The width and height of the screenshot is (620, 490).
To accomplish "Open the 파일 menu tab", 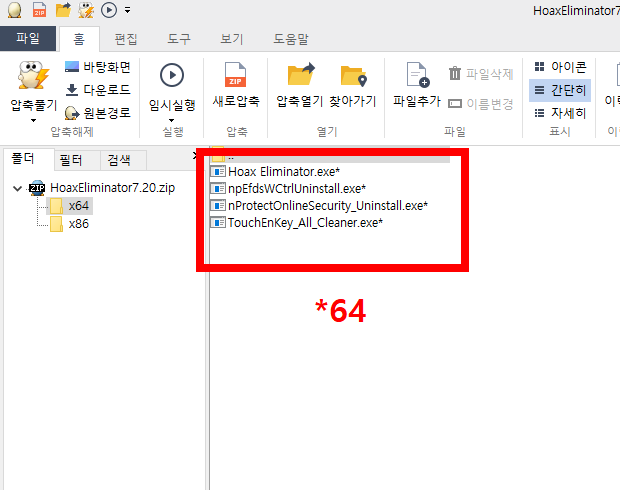I will coord(28,38).
